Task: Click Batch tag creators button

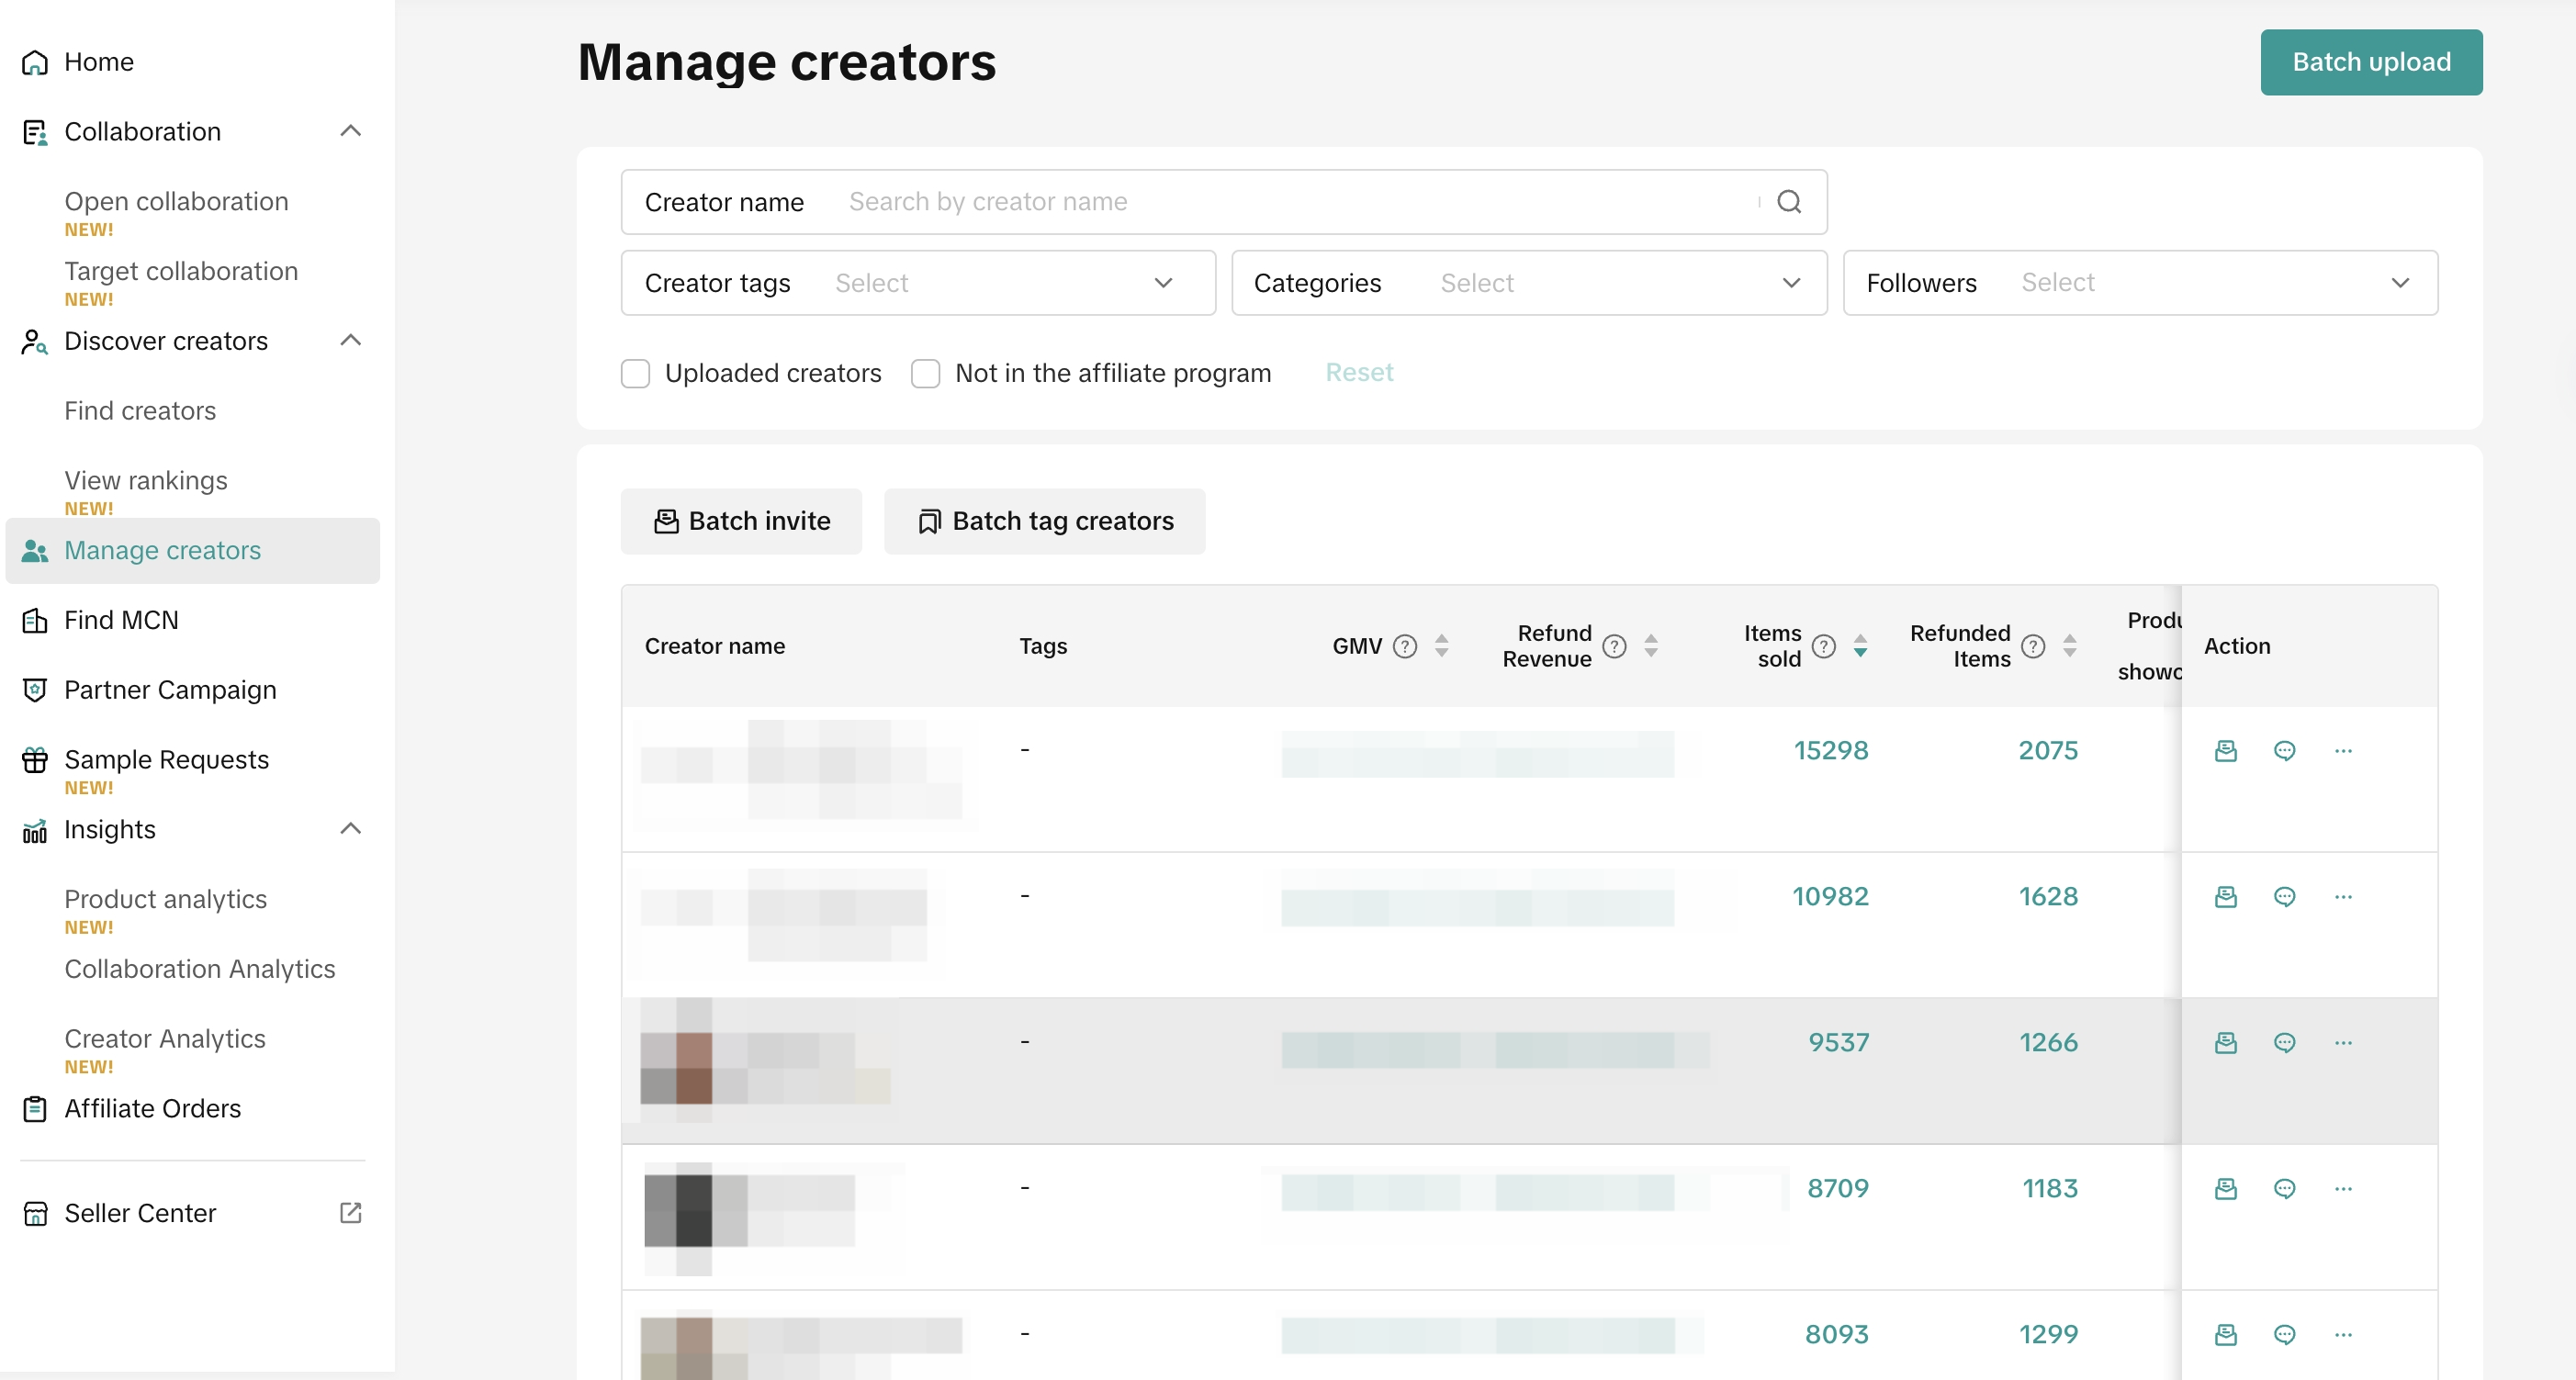Action: 1044,521
